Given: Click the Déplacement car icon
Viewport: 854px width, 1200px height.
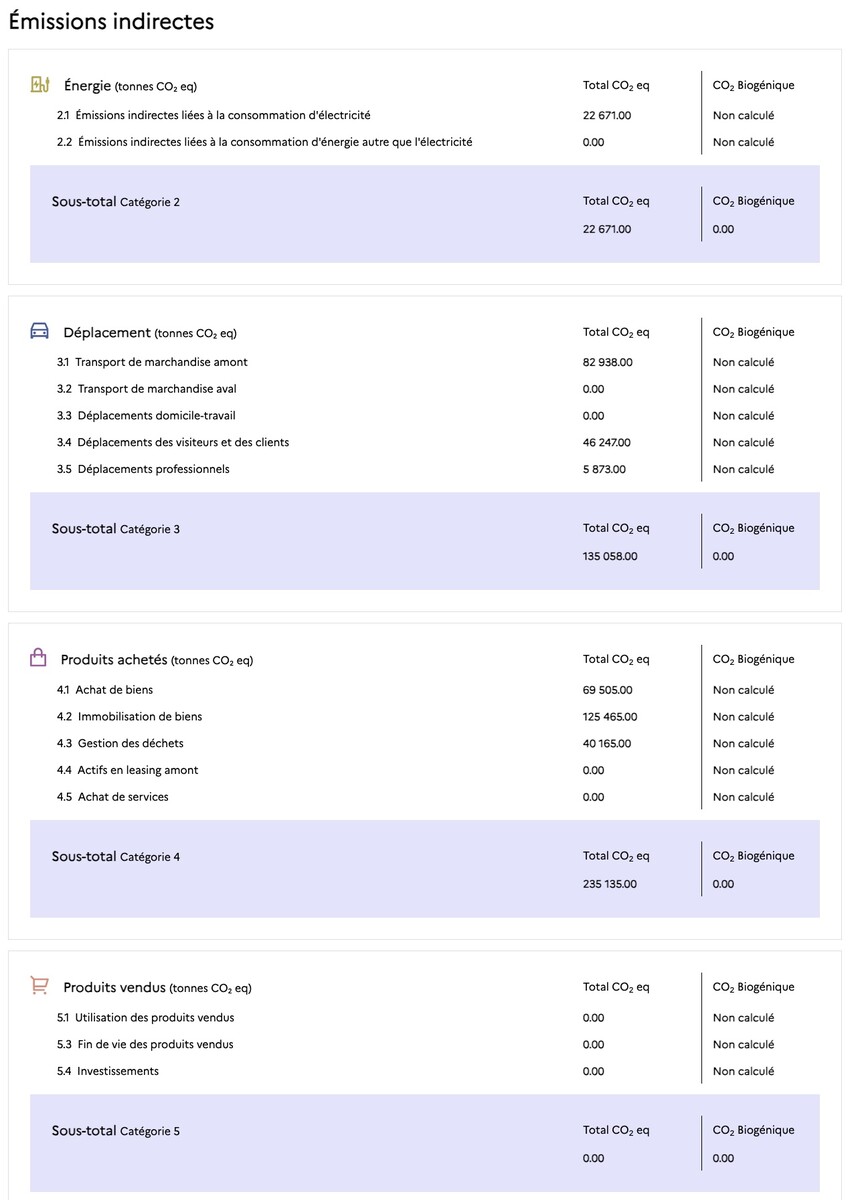Looking at the screenshot, I should pyautogui.click(x=40, y=332).
